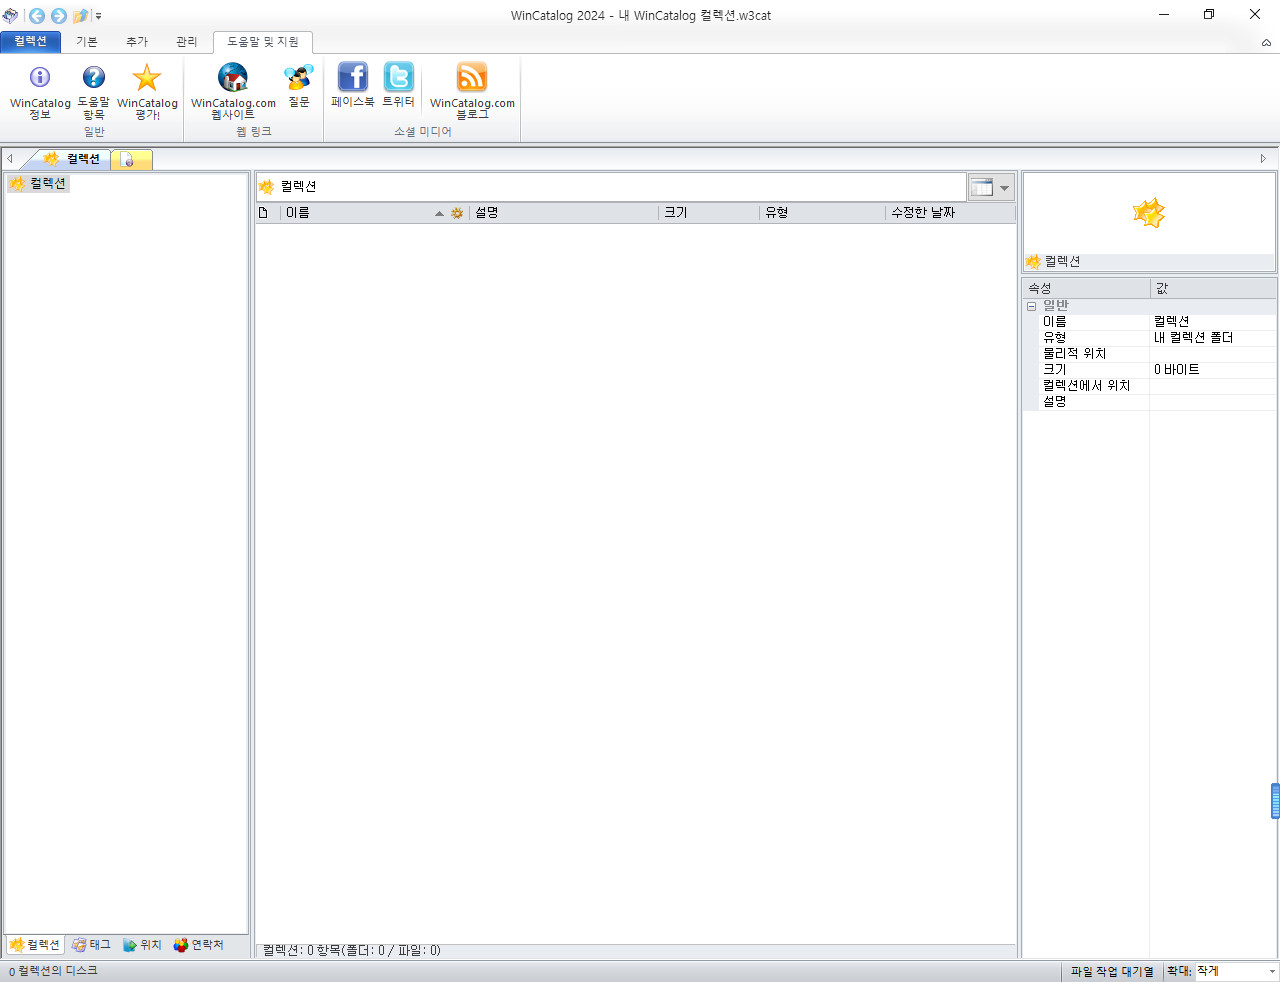Click the 속성 properties column header
This screenshot has width=1280, height=982.
click(1086, 288)
